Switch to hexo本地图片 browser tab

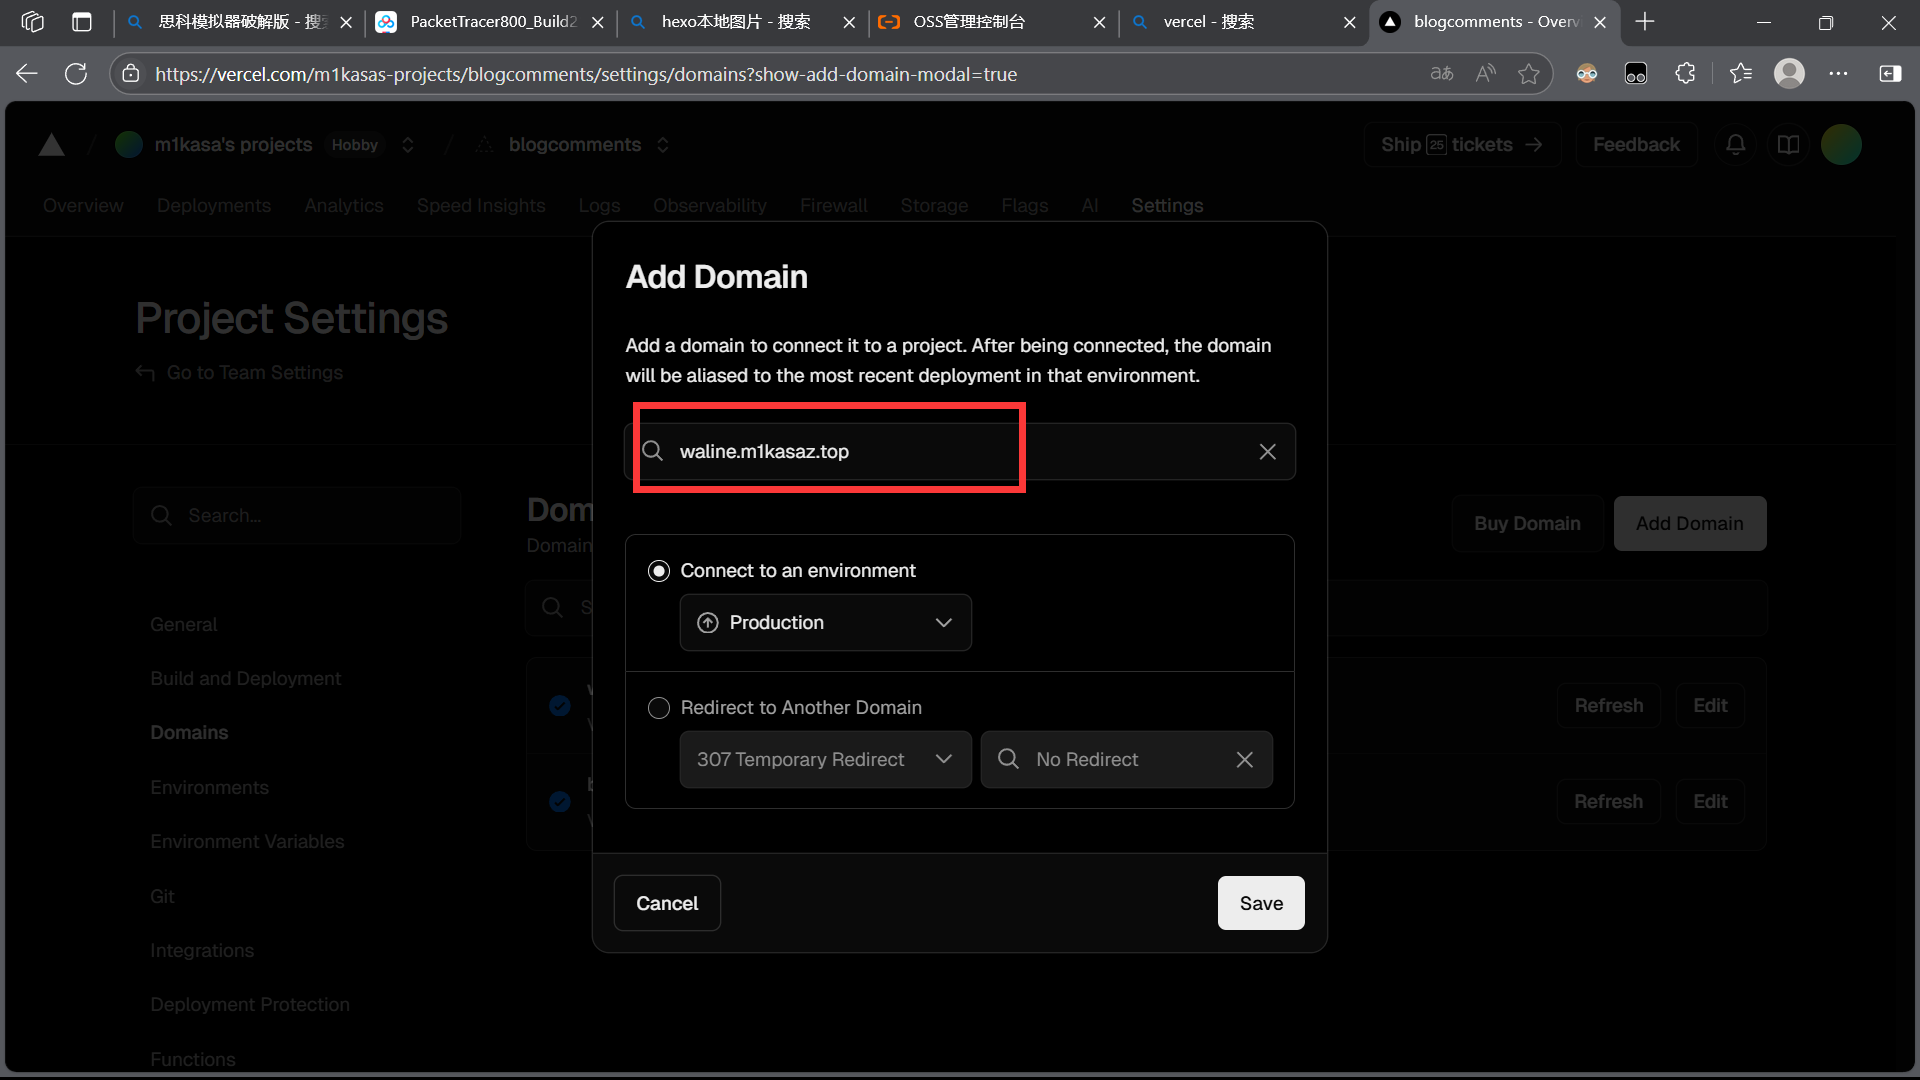742,22
